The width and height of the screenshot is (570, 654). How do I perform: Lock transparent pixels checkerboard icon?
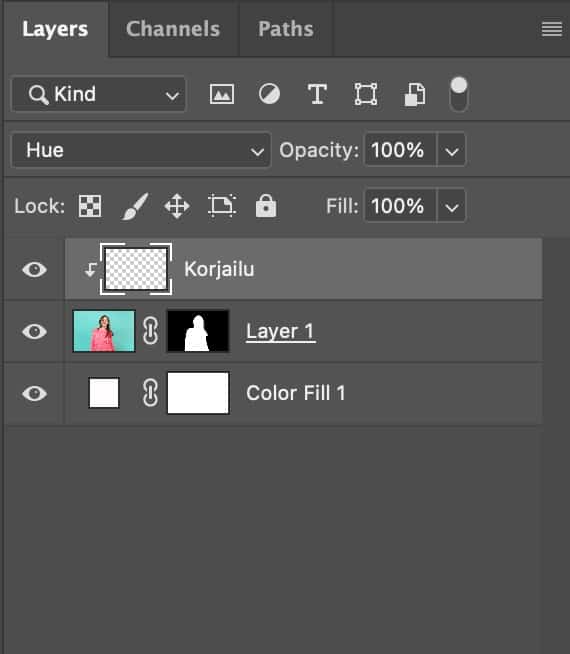90,206
